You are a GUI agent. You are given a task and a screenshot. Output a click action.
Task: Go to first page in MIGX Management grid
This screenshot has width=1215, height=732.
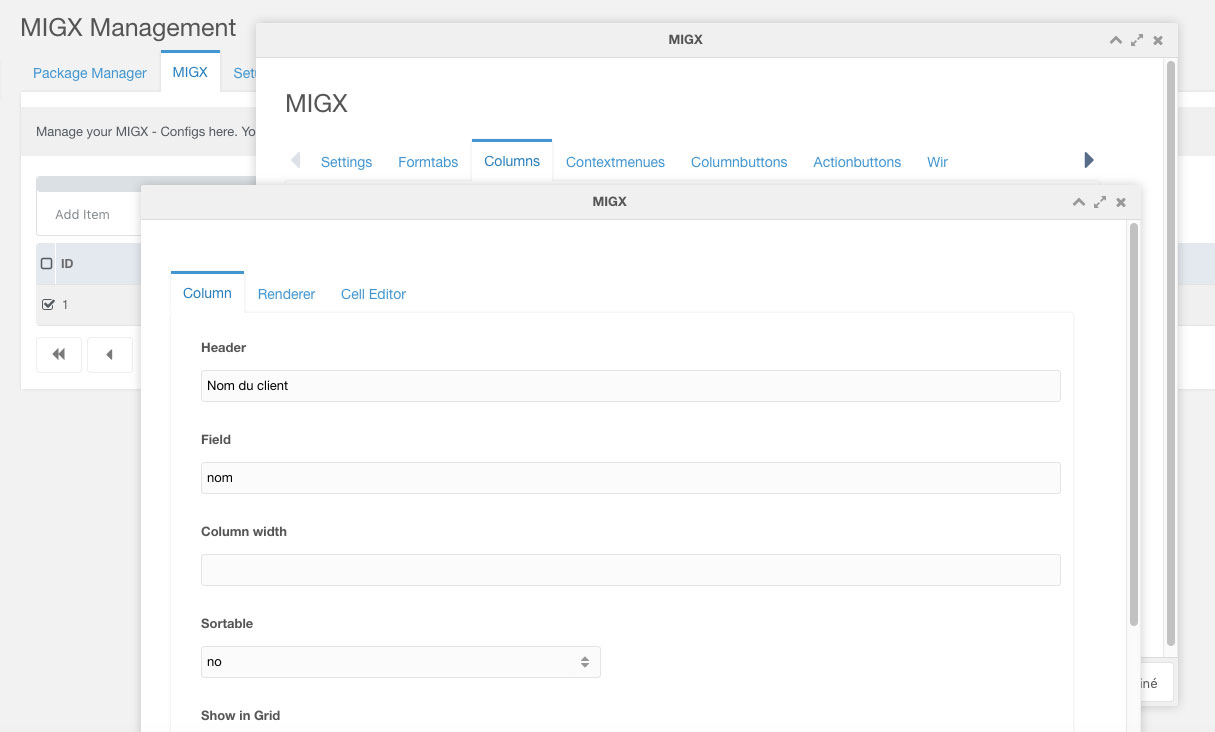tap(59, 355)
